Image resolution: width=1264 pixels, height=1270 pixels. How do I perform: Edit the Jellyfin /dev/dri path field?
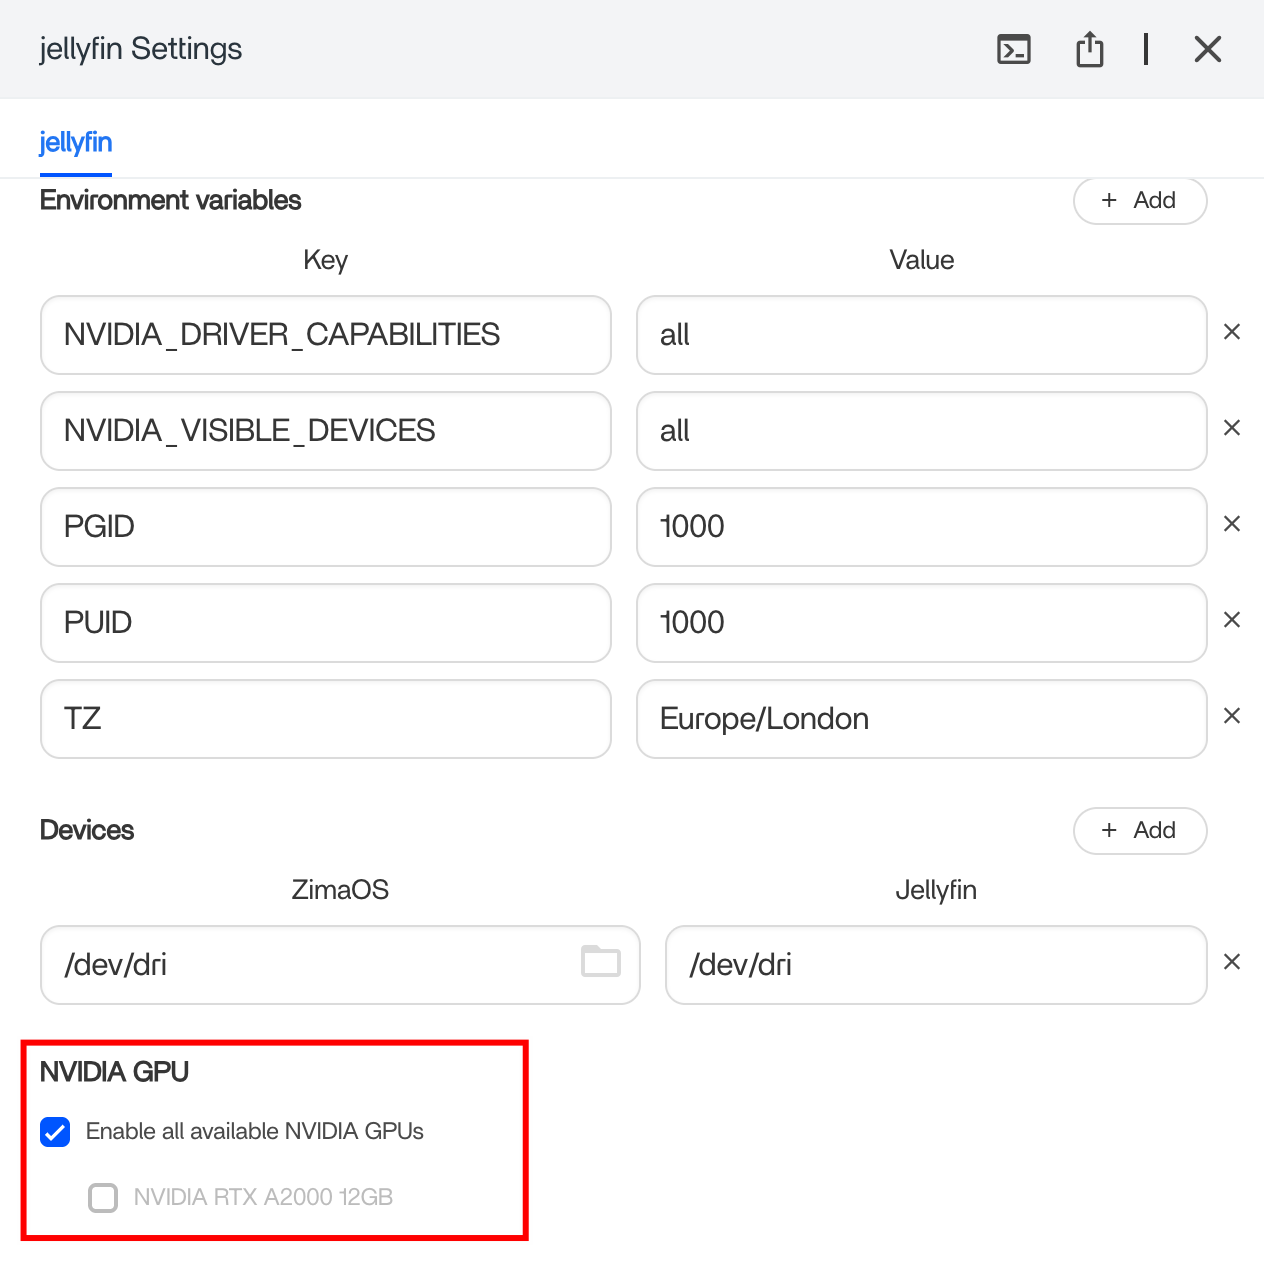click(935, 965)
